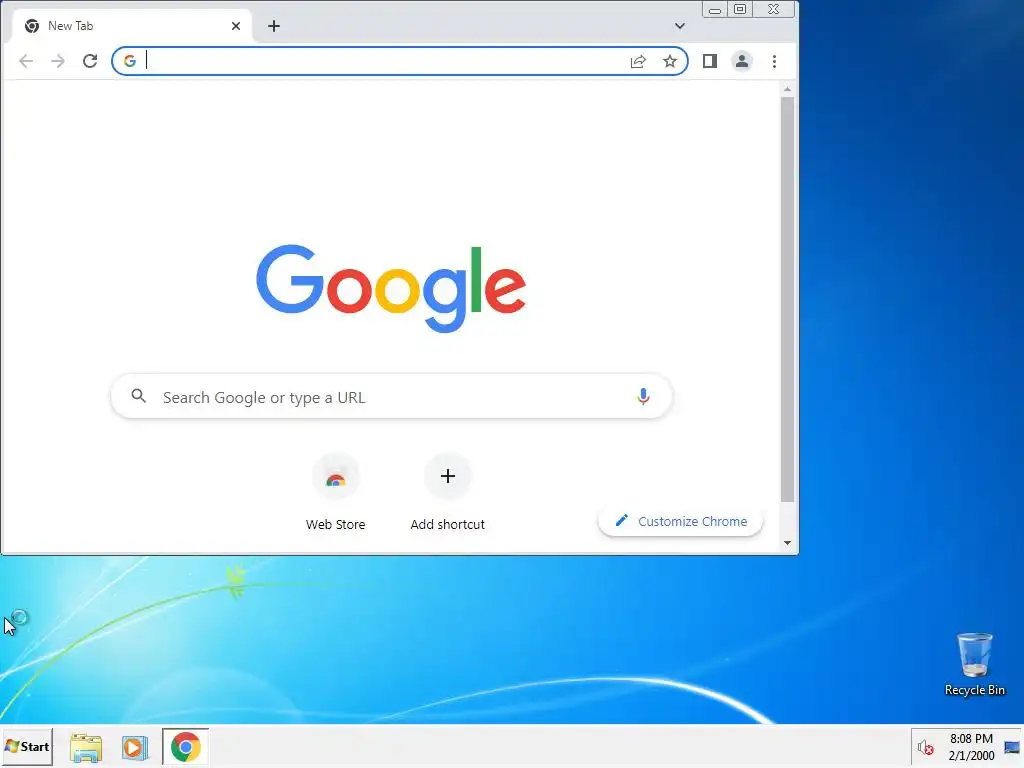This screenshot has height=768, width=1024.
Task: Click the Add shortcut label text
Action: pos(447,524)
